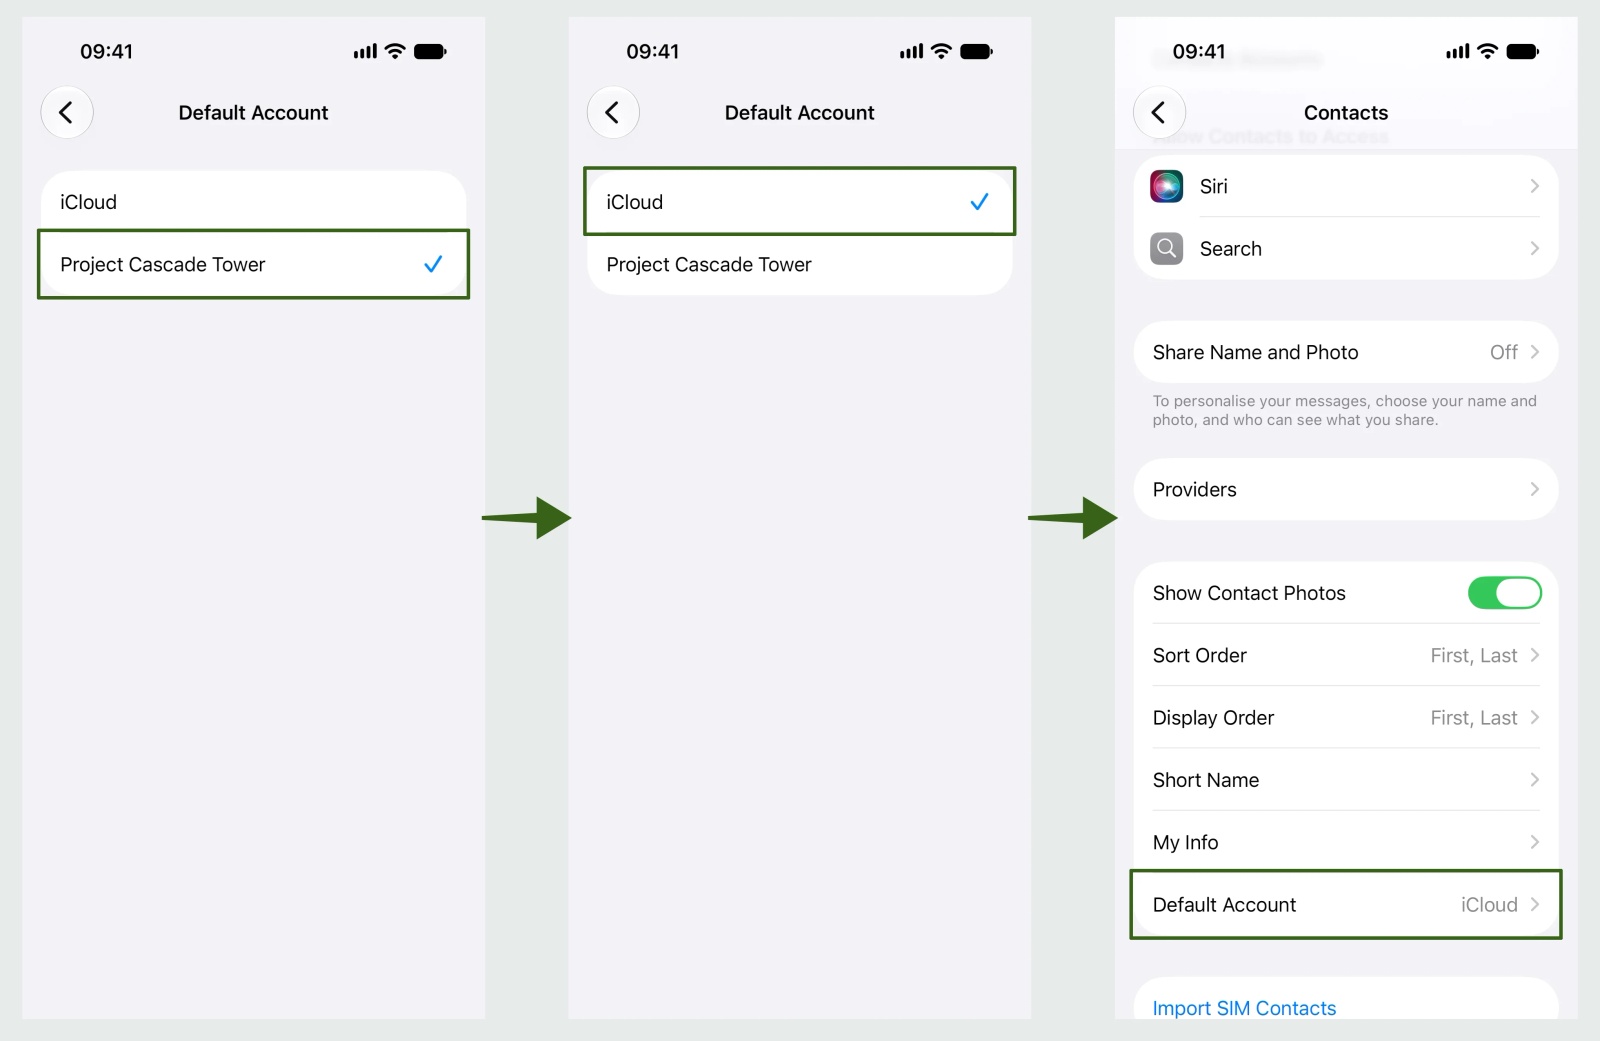
Task: Open My Info settings
Action: click(1345, 842)
